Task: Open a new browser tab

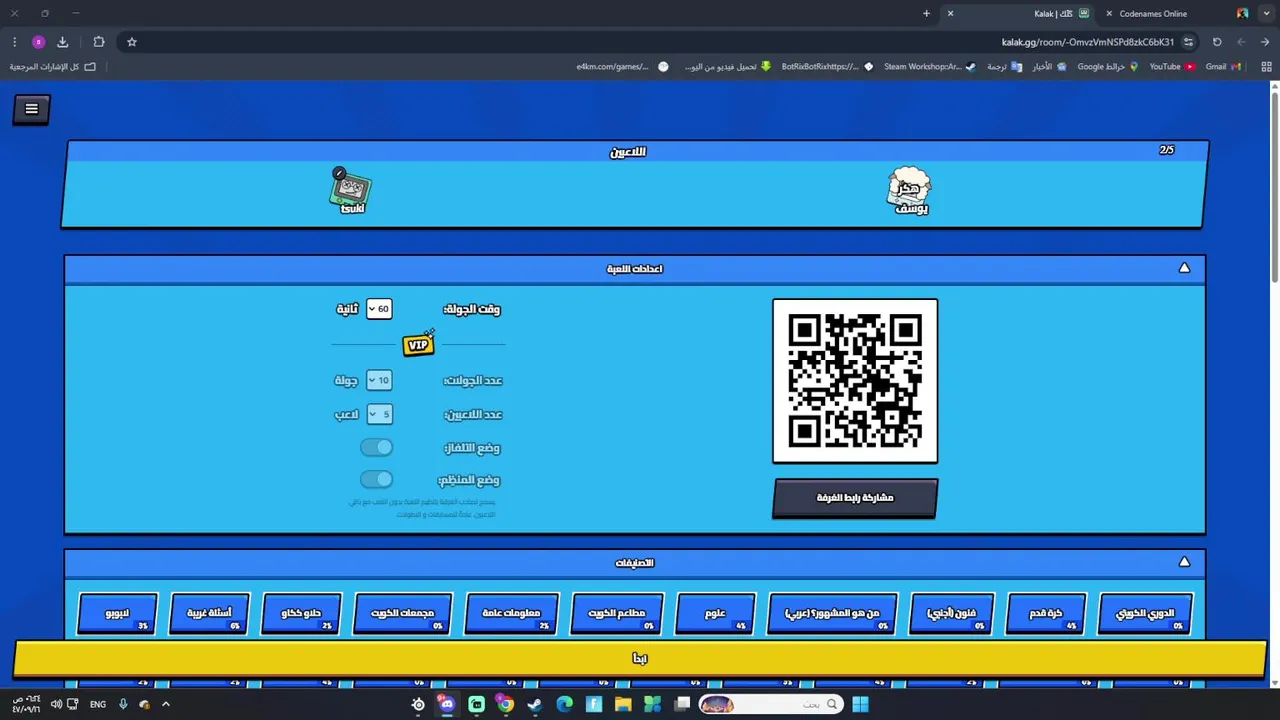Action: [x=926, y=14]
